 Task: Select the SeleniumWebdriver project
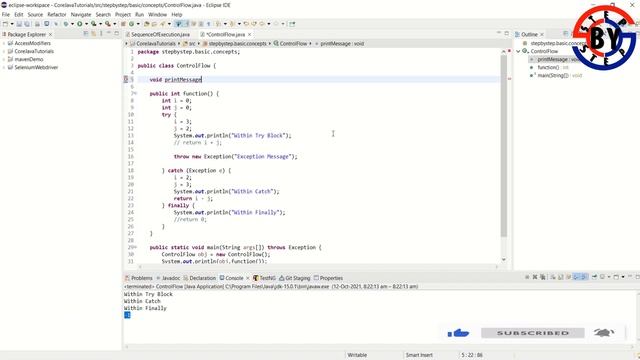pyautogui.click(x=36, y=67)
